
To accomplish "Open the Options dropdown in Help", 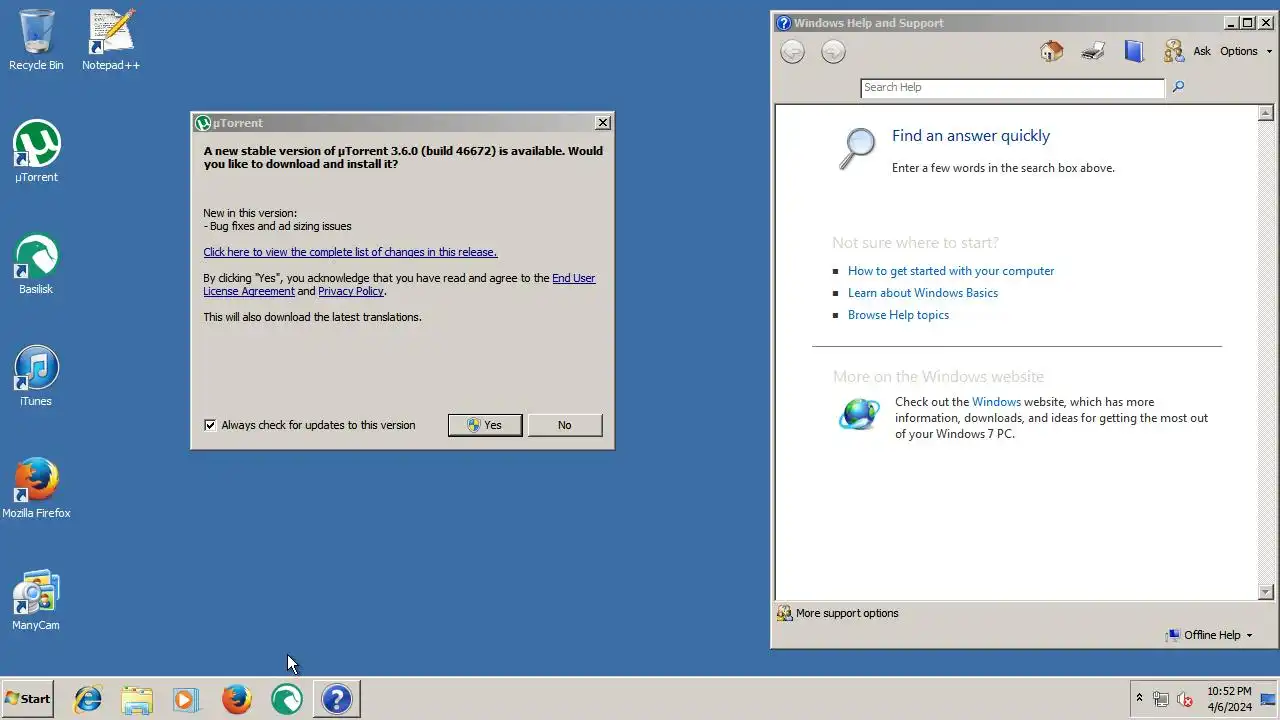I will [x=1246, y=51].
